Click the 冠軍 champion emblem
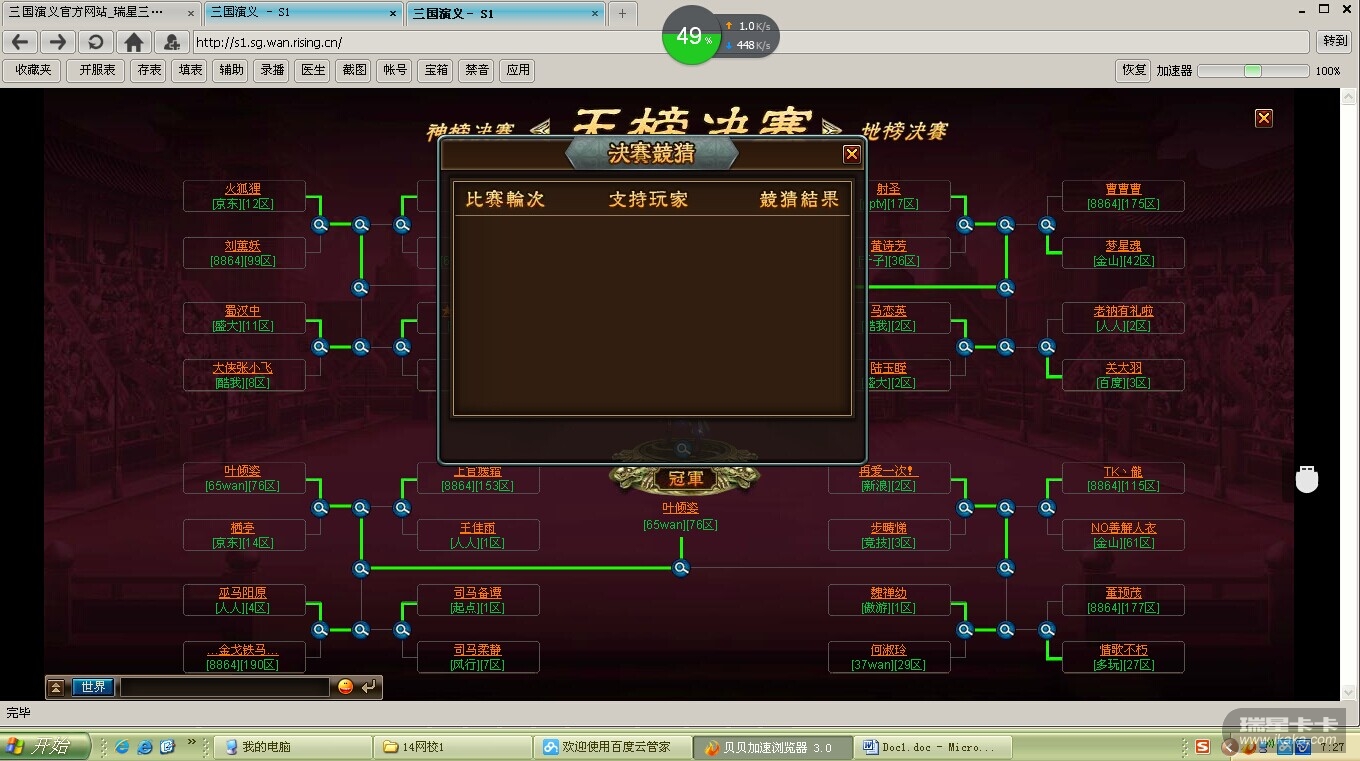The width and height of the screenshot is (1360, 761). (x=684, y=479)
